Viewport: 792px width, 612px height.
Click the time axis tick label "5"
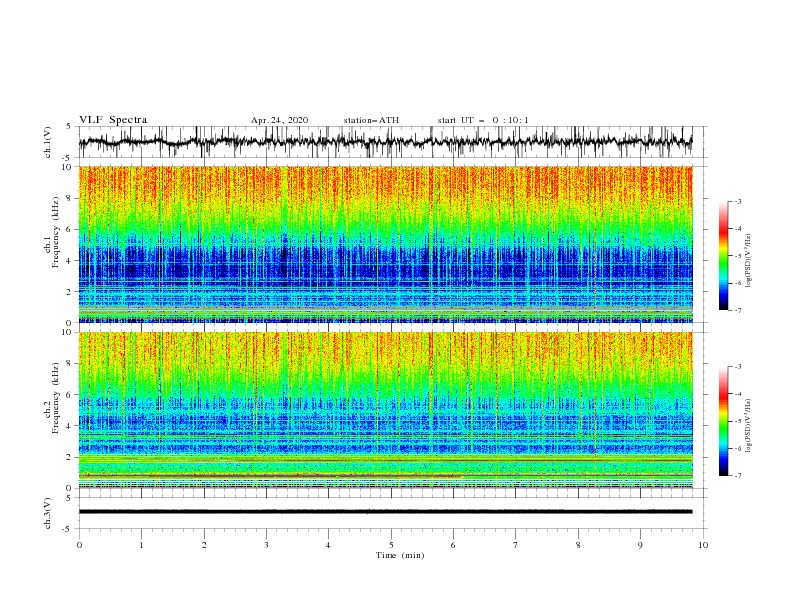[x=391, y=545]
